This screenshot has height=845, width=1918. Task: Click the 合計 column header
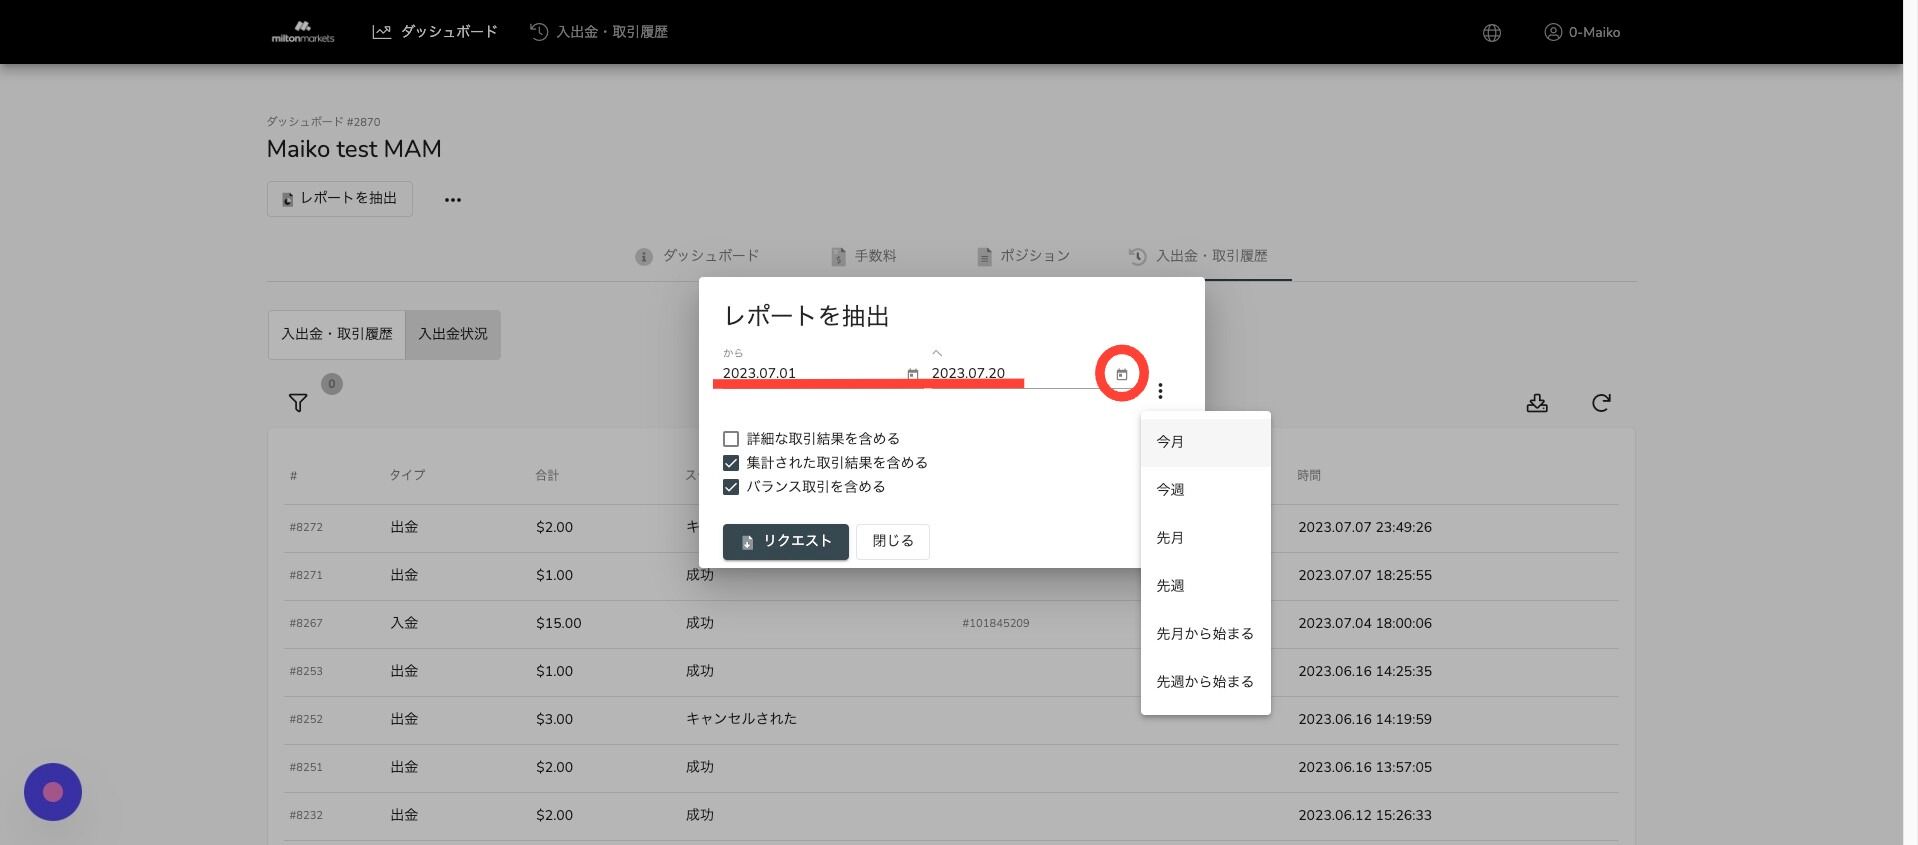(x=547, y=475)
